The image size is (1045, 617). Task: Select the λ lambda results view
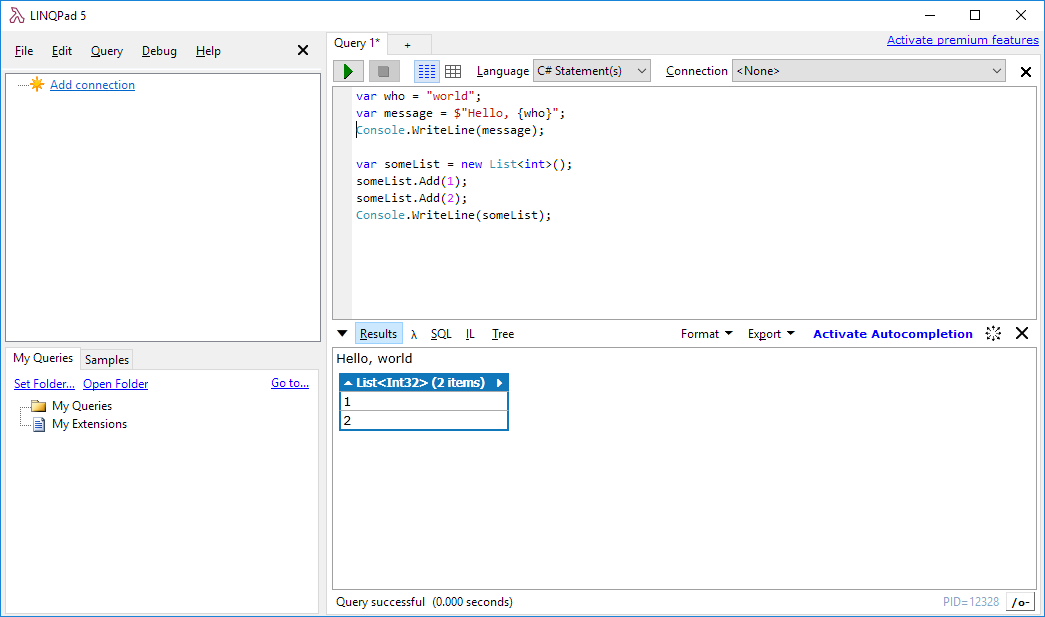point(413,333)
